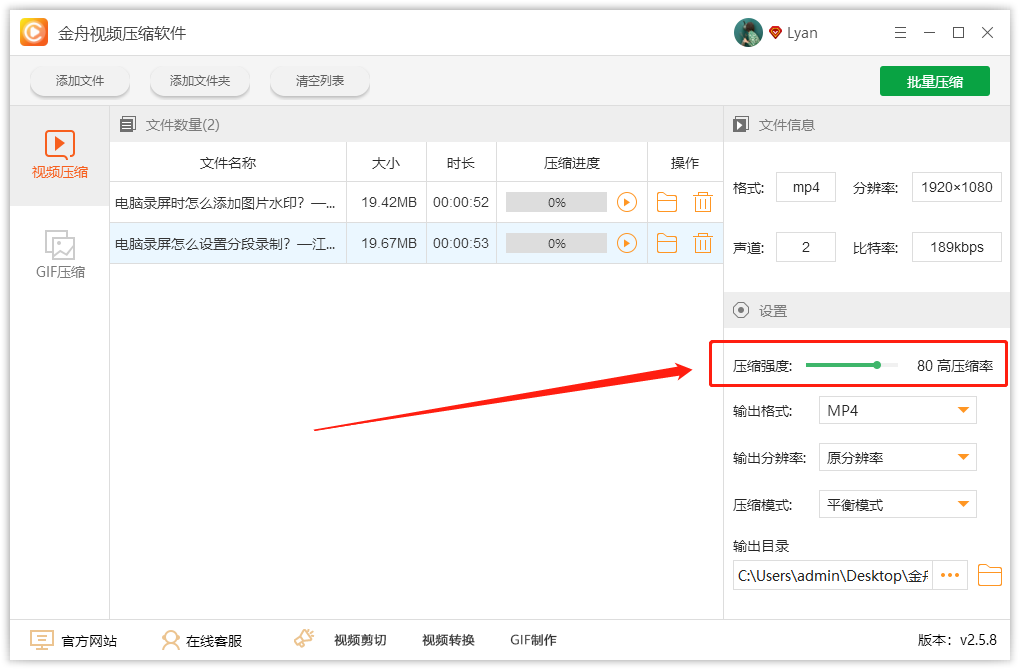The image size is (1020, 670).
Task: Open GIF制作 tool link
Action: (x=533, y=640)
